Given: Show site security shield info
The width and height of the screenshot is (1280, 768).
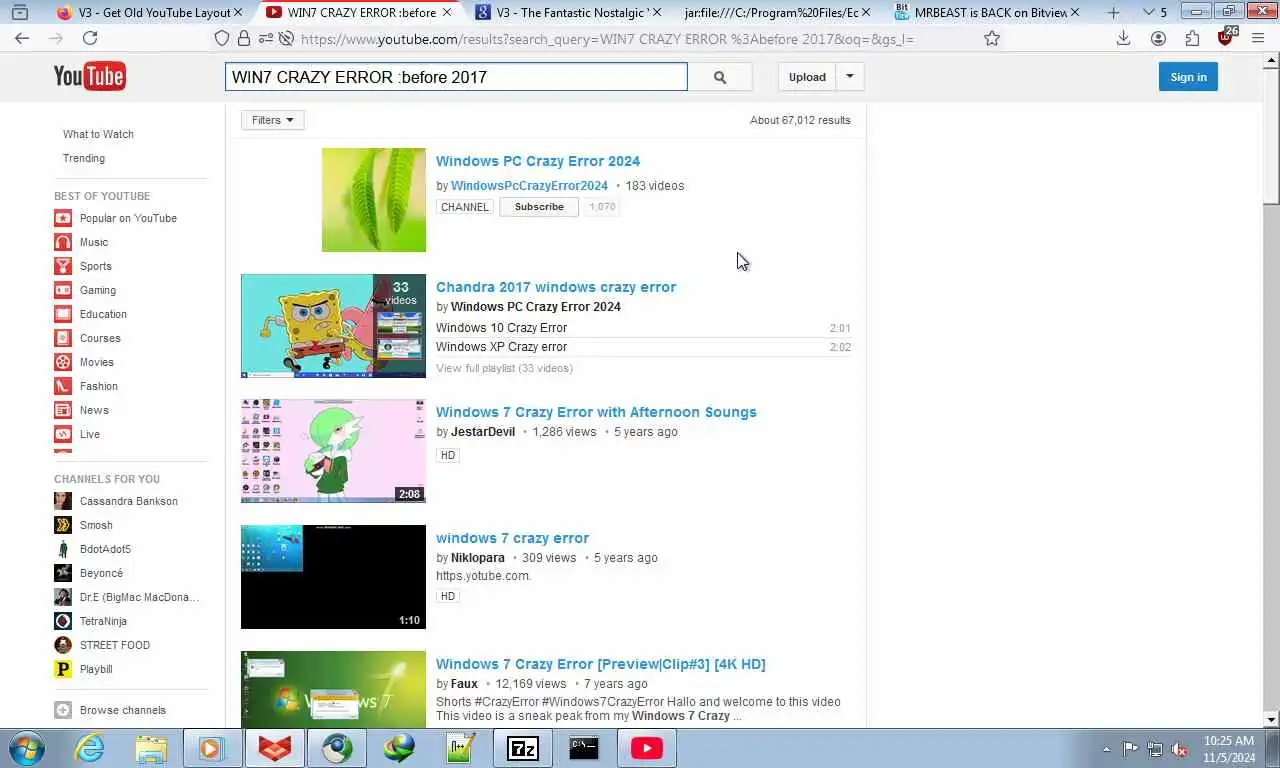Looking at the screenshot, I should pos(222,38).
